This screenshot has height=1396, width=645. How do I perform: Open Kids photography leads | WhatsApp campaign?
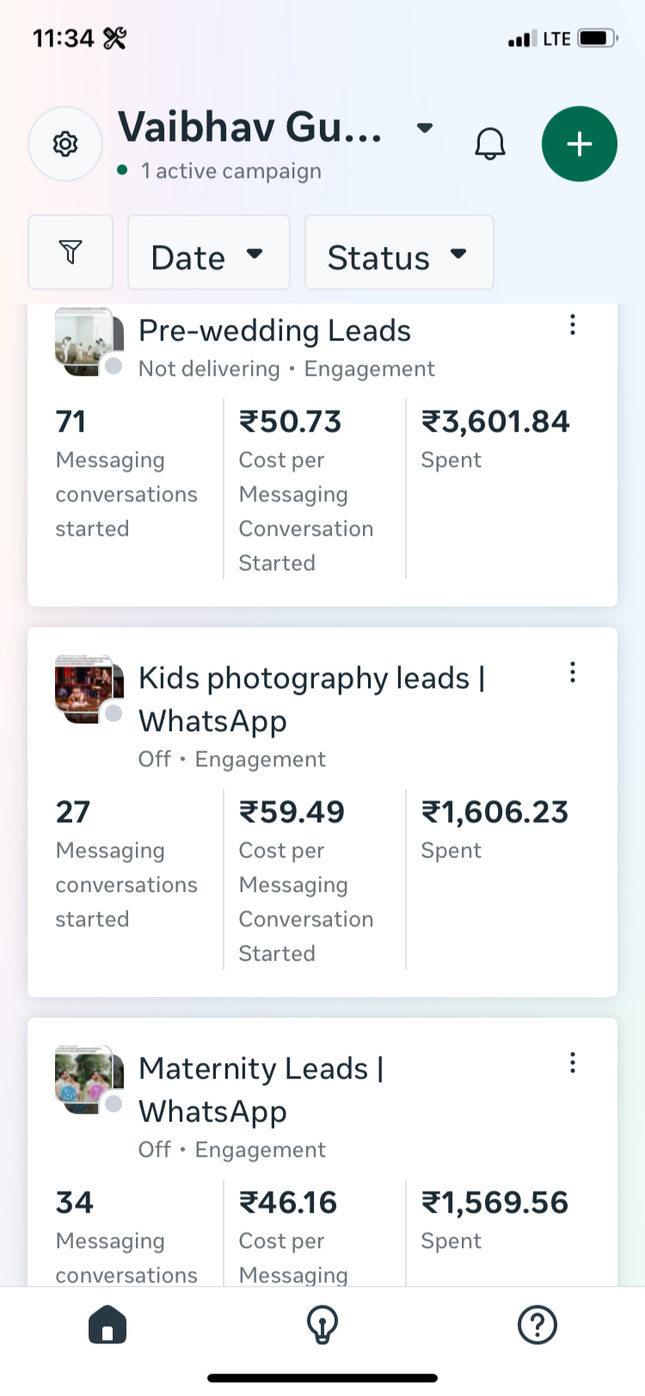click(311, 698)
